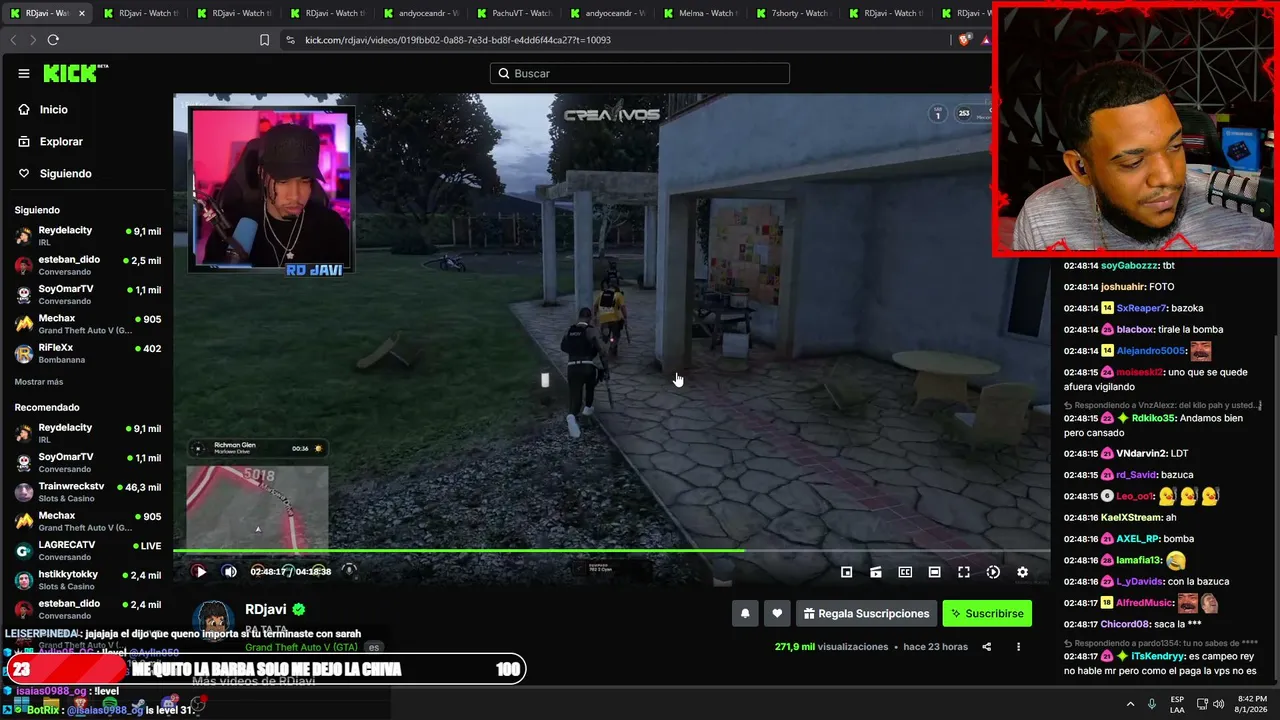1280x720 pixels.
Task: Show hidden system tray icons
Action: click(1132, 703)
